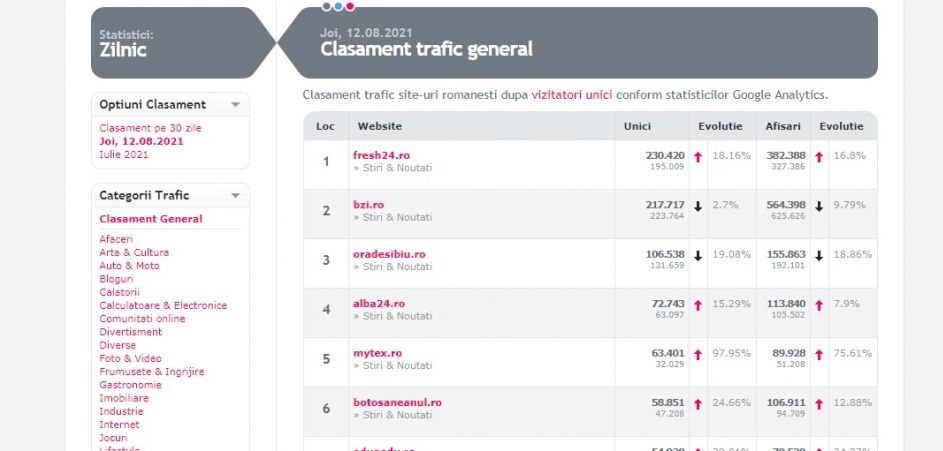Click fresh24.ro afisari up arrow
The width and height of the screenshot is (943, 451).
pyautogui.click(x=819, y=157)
